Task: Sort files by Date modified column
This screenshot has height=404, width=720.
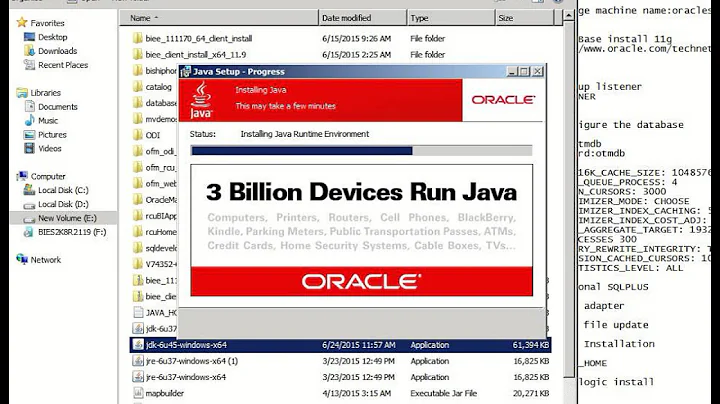Action: click(362, 18)
